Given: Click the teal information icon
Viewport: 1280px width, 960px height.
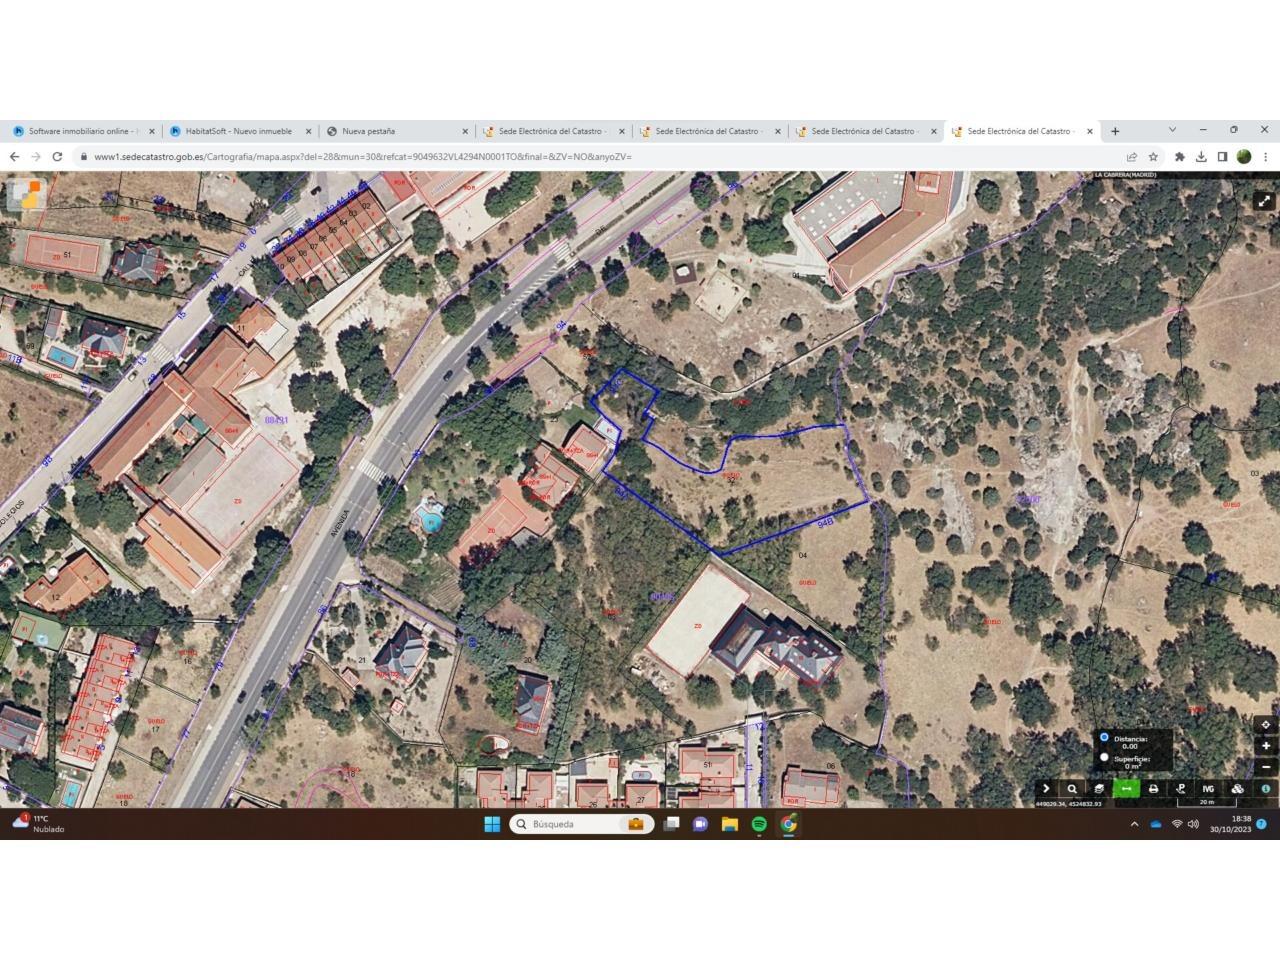Looking at the screenshot, I should pyautogui.click(x=1265, y=788).
